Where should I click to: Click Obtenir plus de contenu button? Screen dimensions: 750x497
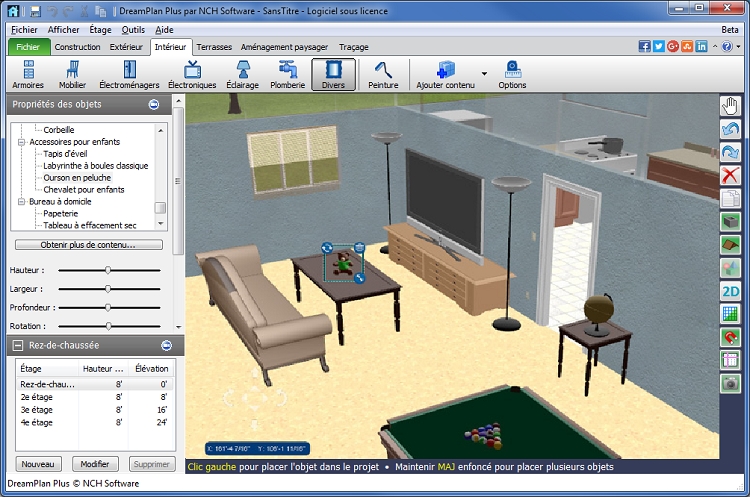(88, 244)
